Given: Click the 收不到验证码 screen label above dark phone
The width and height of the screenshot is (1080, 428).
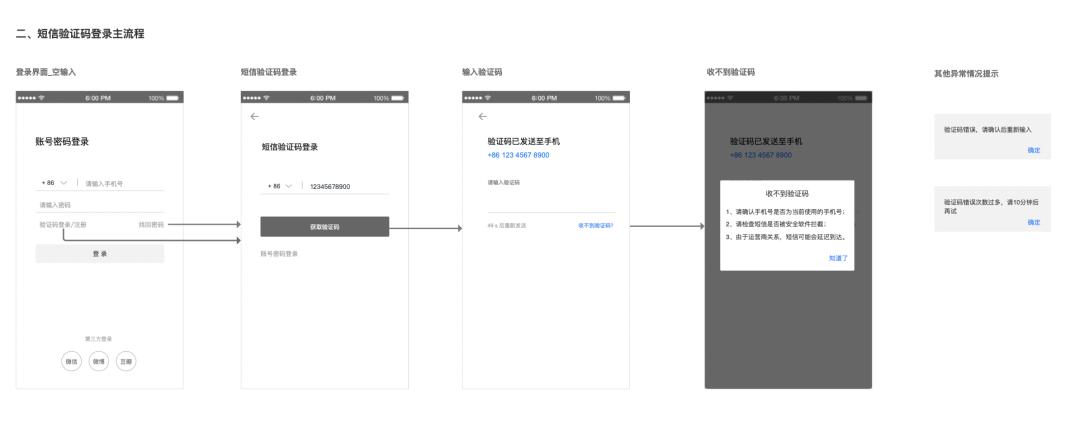Looking at the screenshot, I should point(730,72).
